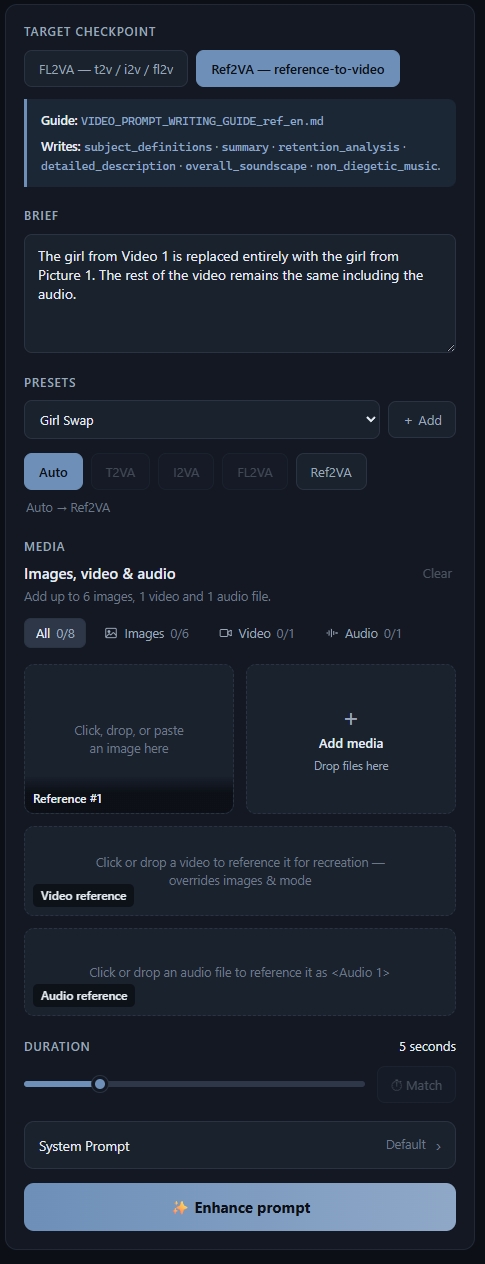Click the 'Audio reference' label
The width and height of the screenshot is (485, 1264).
pos(83,996)
